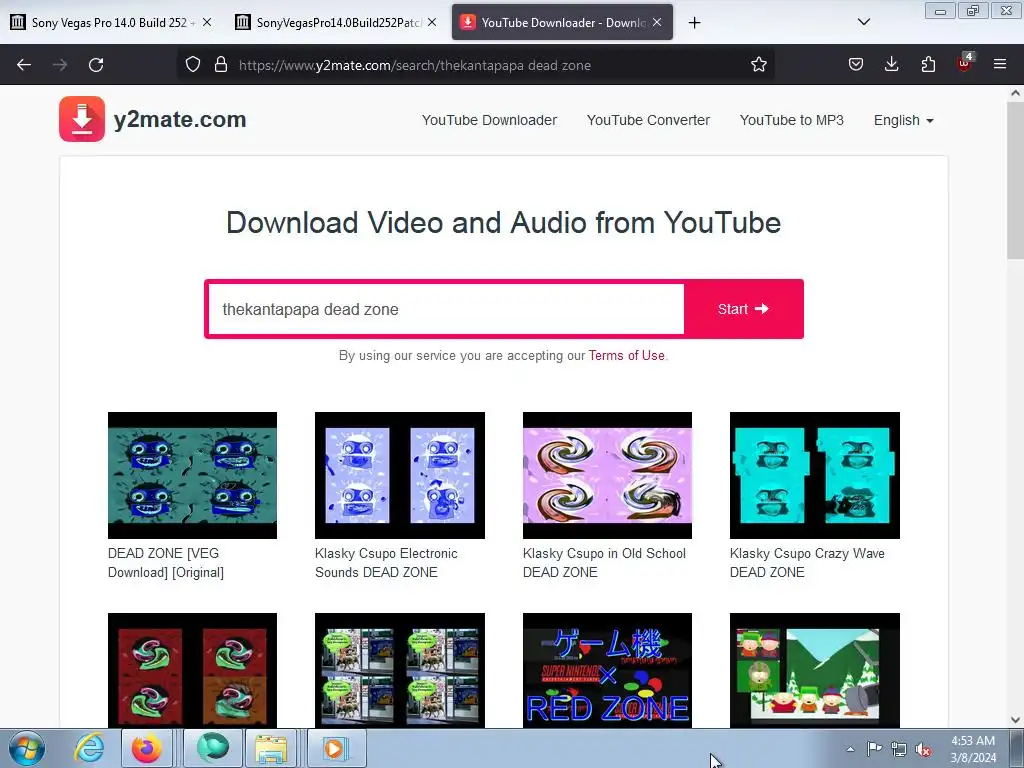Click the uBlock Origin extension icon
The height and width of the screenshot is (768, 1024).
[x=964, y=63]
